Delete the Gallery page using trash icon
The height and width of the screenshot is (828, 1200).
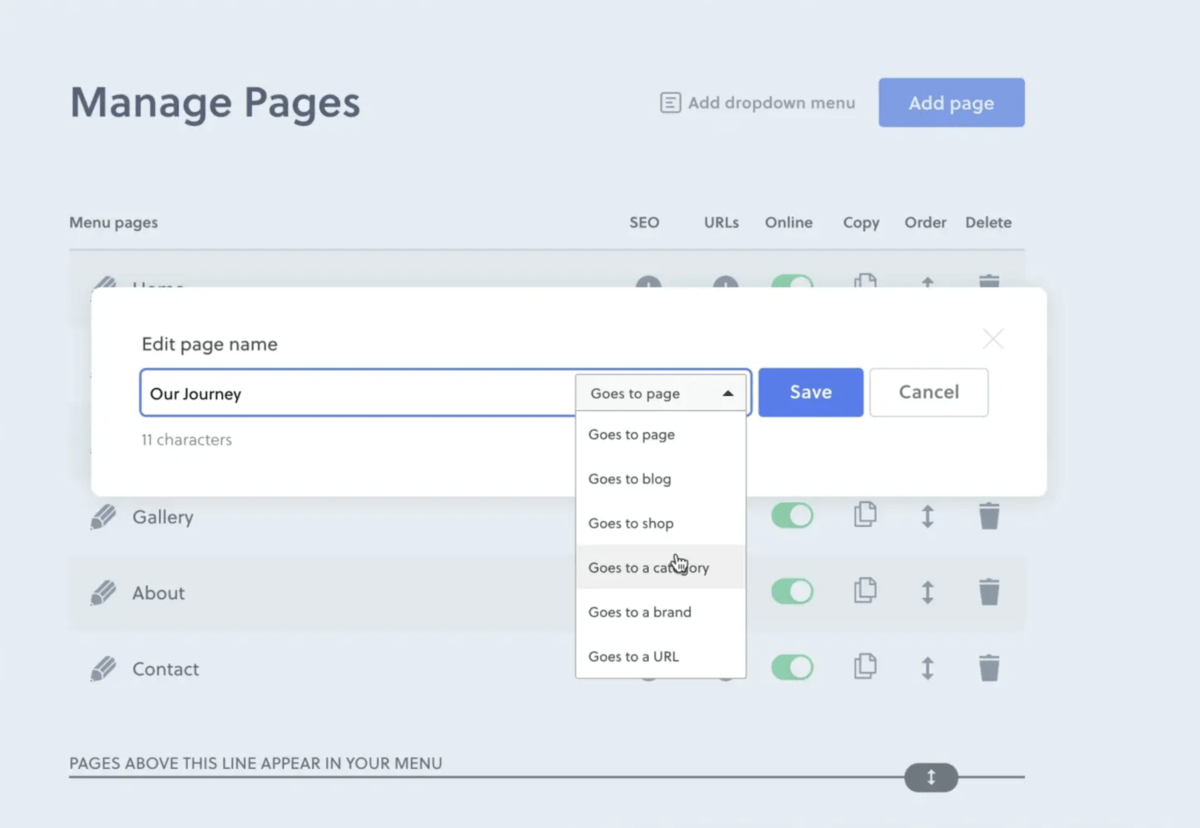989,516
